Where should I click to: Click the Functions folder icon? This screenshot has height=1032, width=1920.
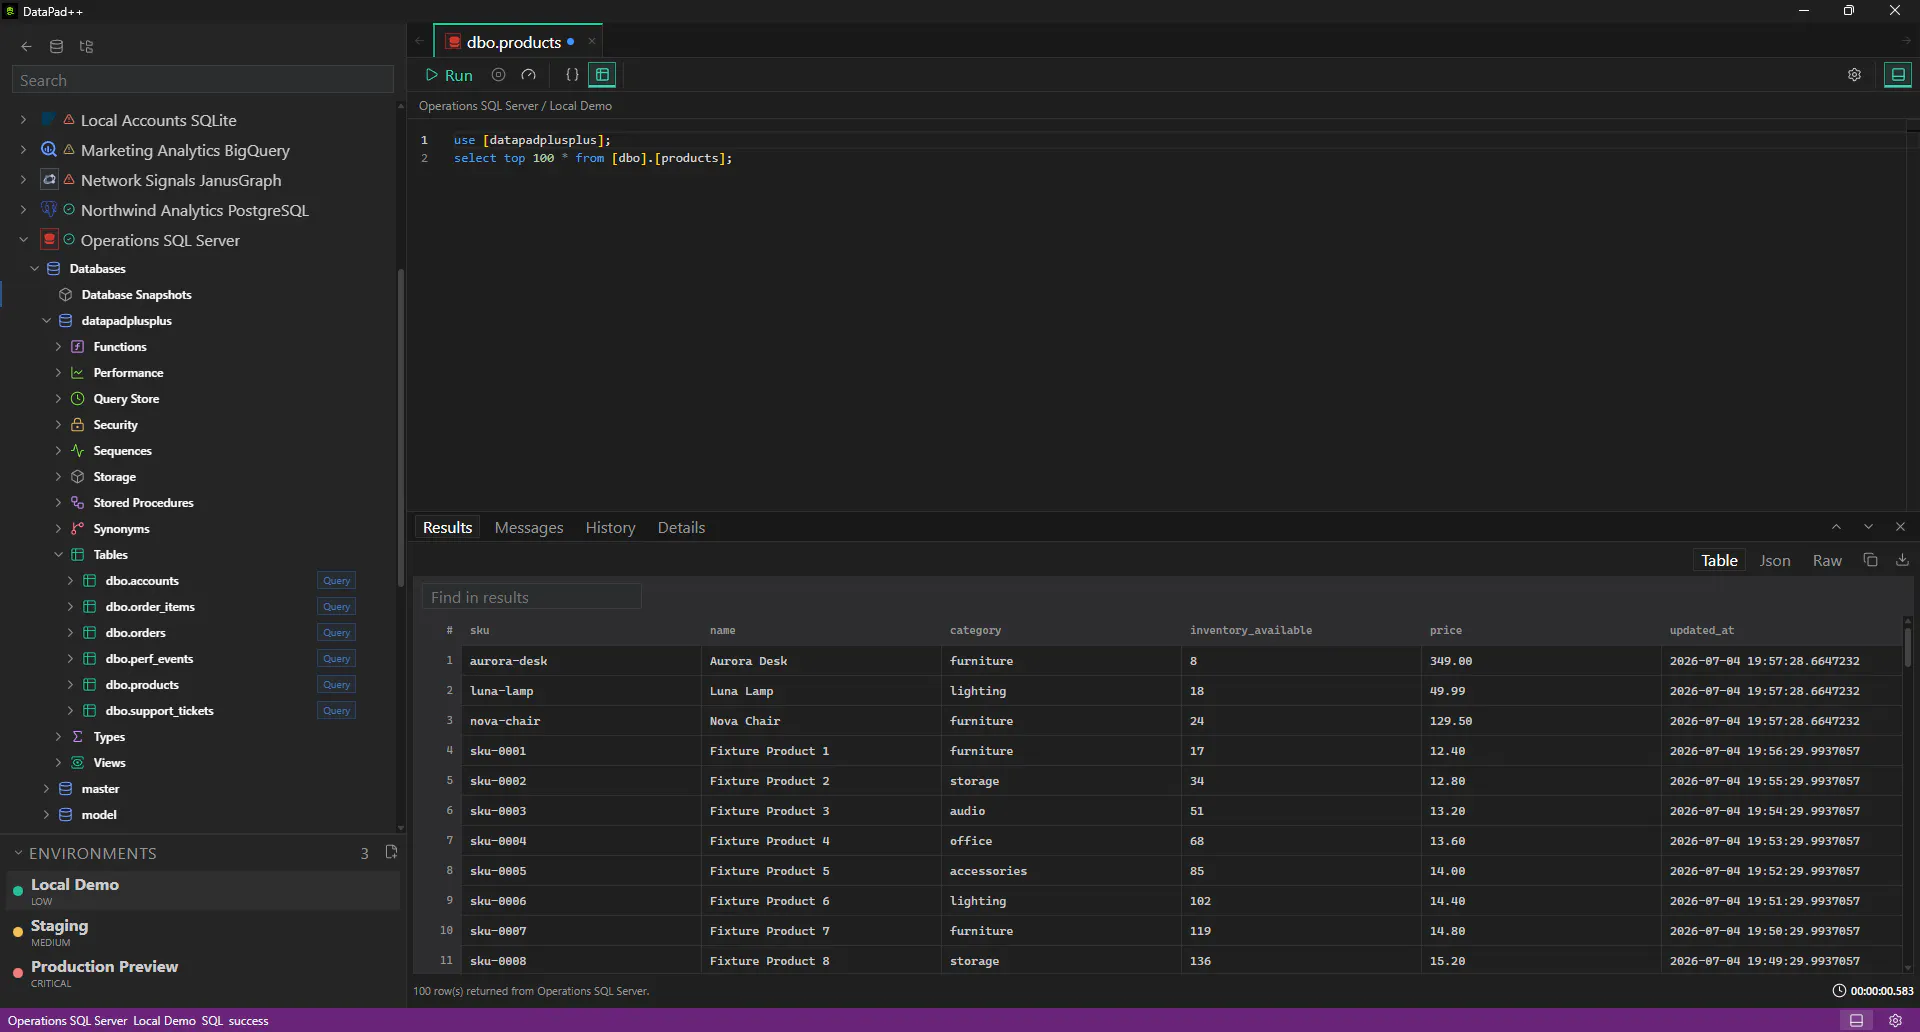[78, 347]
